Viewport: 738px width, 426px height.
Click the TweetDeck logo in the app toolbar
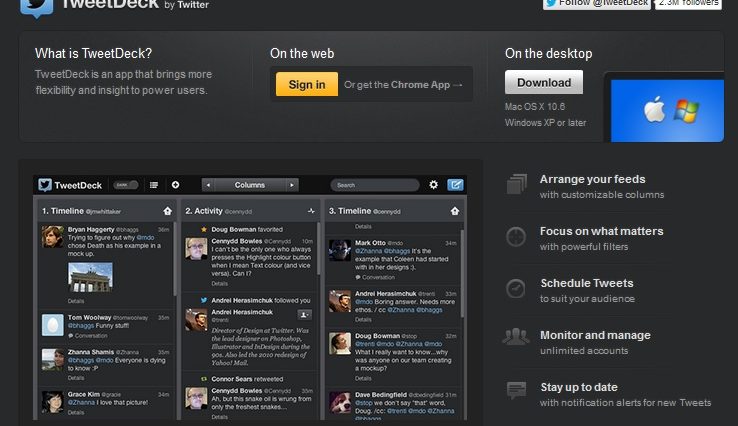[x=70, y=185]
